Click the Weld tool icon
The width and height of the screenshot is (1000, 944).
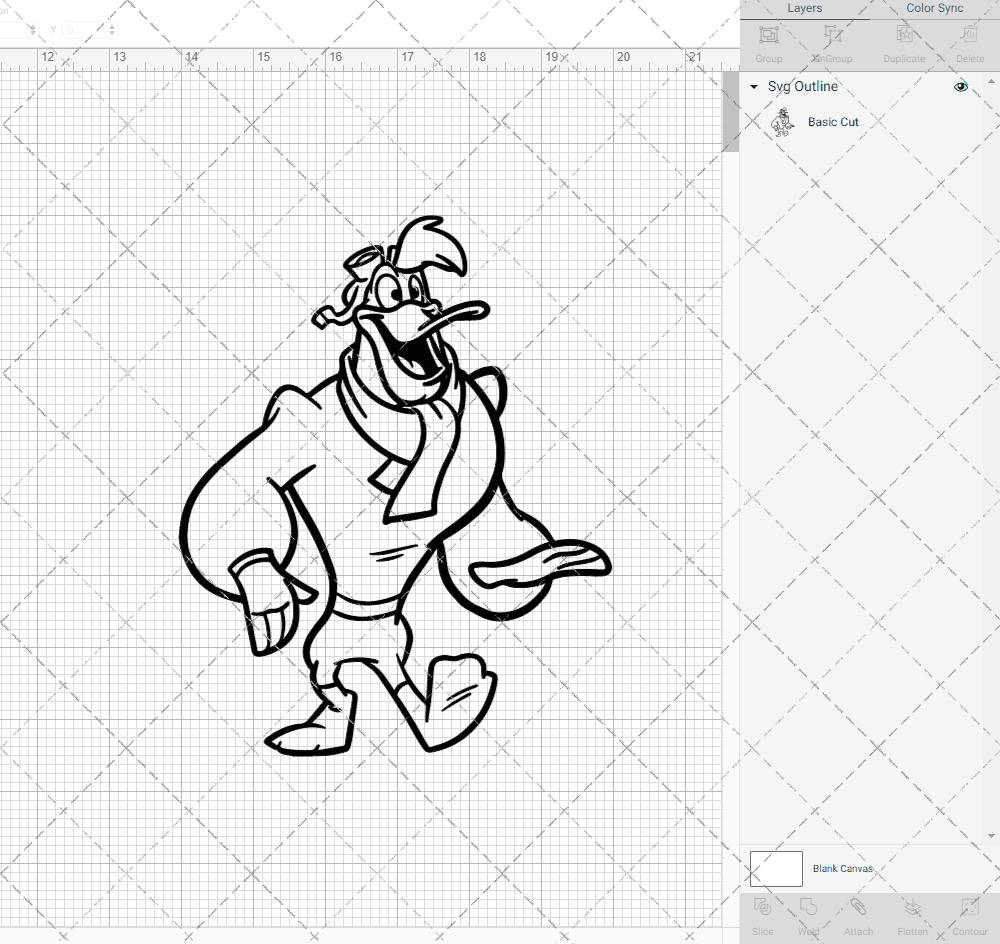(808, 908)
